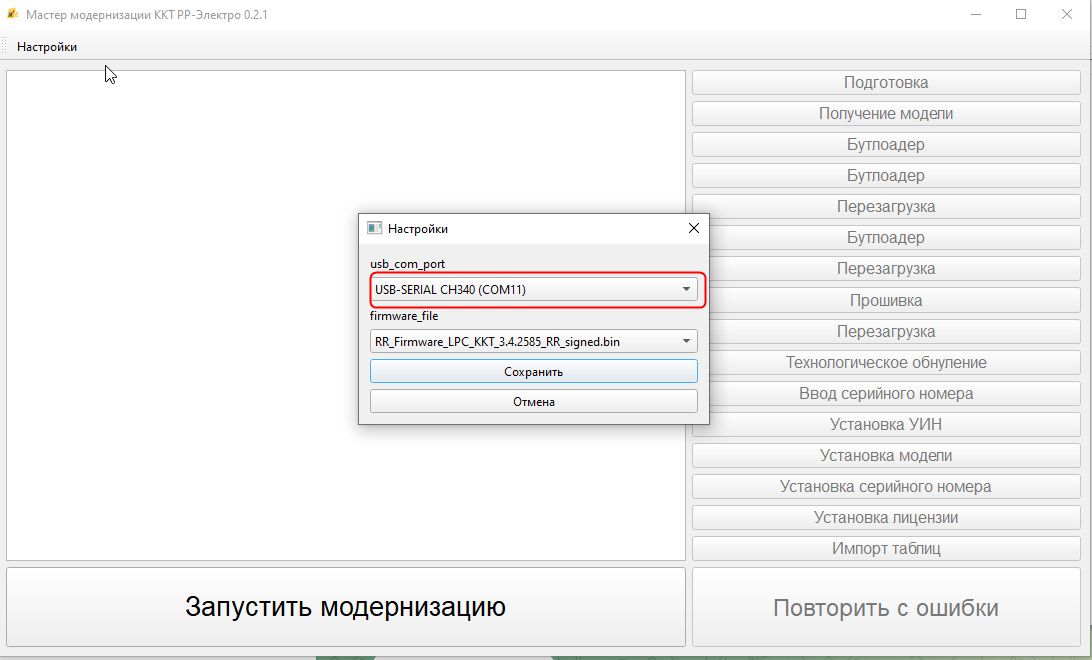1092x660 pixels.
Task: Open the Настройки menu in menu bar
Action: click(47, 47)
